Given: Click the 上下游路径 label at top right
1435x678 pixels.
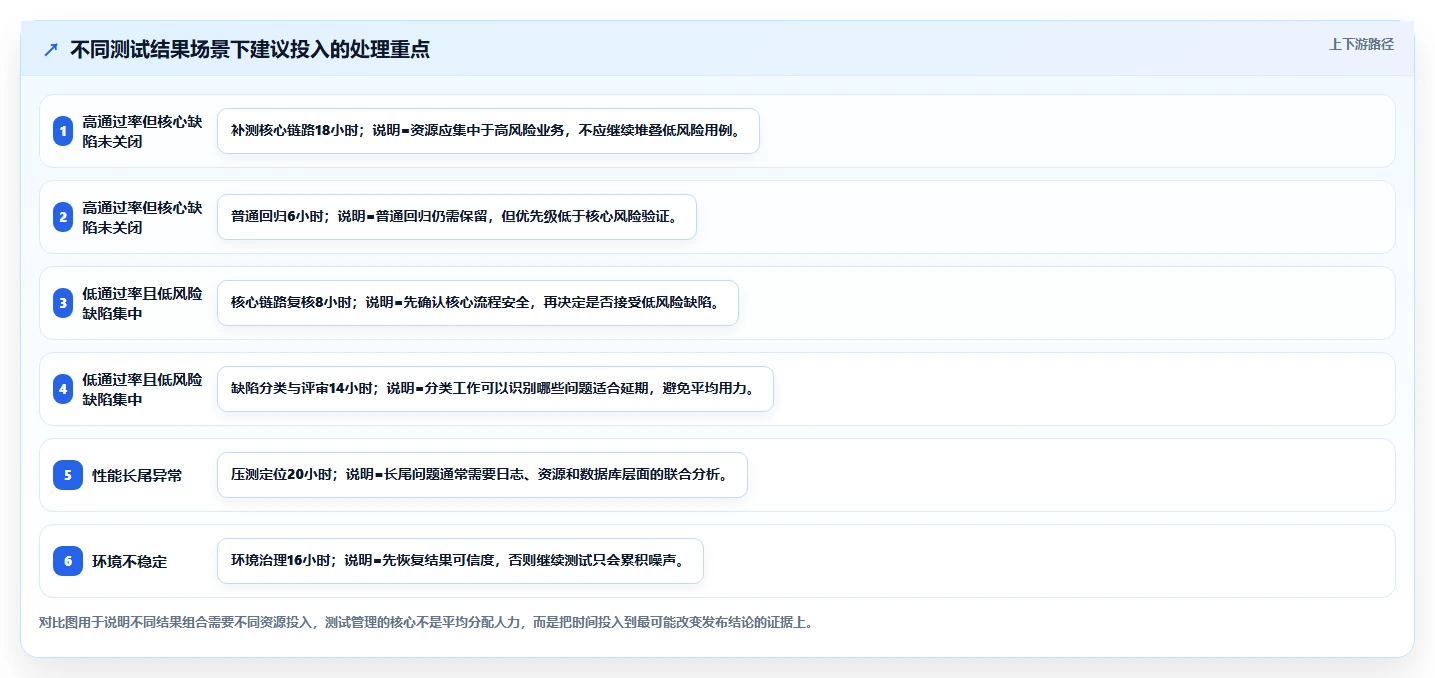Looking at the screenshot, I should tap(1361, 44).
